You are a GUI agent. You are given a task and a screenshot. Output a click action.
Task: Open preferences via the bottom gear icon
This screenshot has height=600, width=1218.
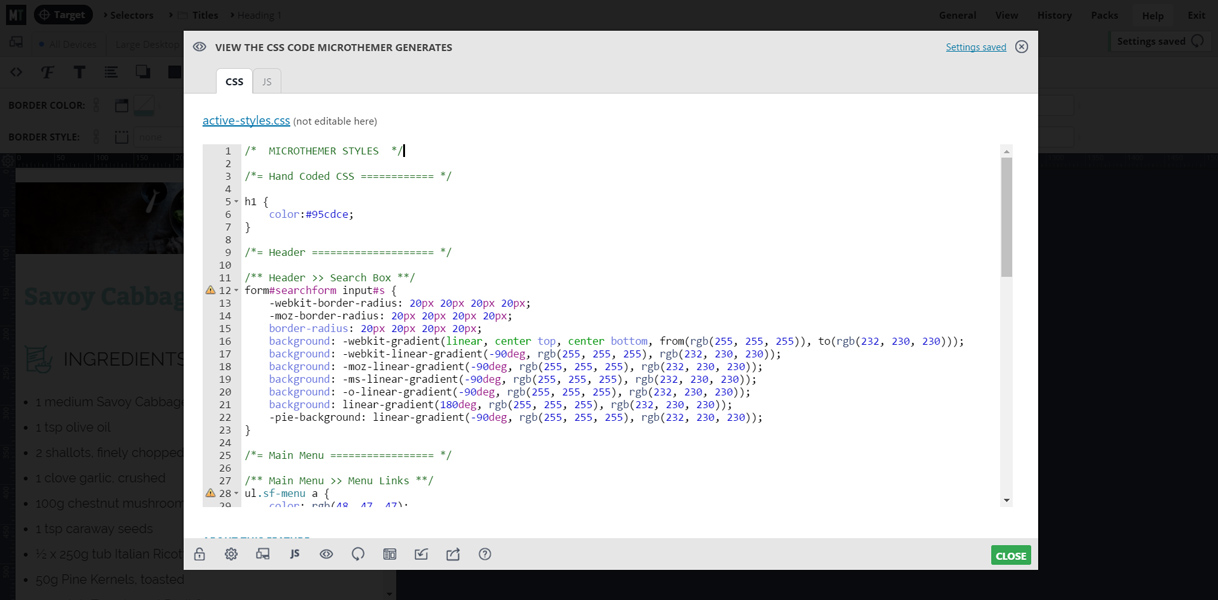click(231, 554)
